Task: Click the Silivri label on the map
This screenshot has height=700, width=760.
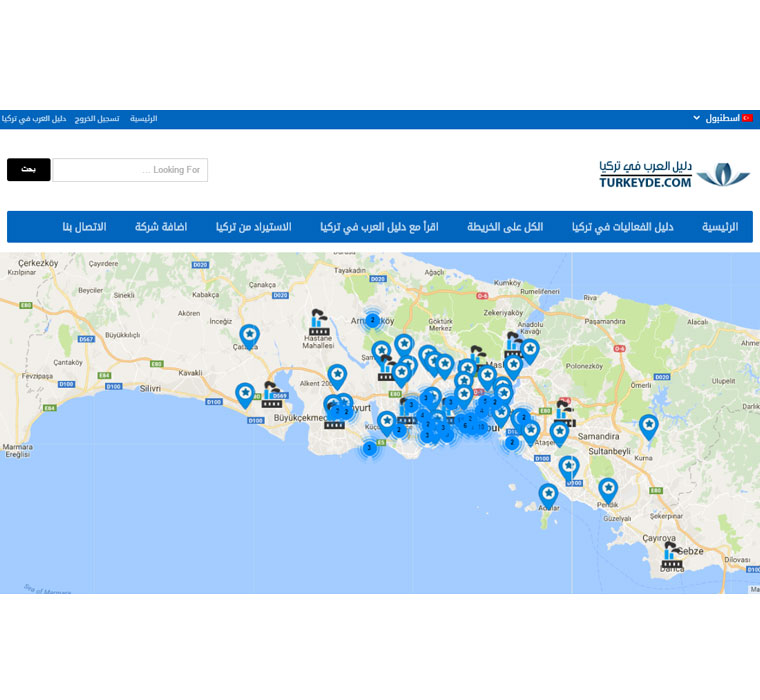Action: pyautogui.click(x=150, y=389)
